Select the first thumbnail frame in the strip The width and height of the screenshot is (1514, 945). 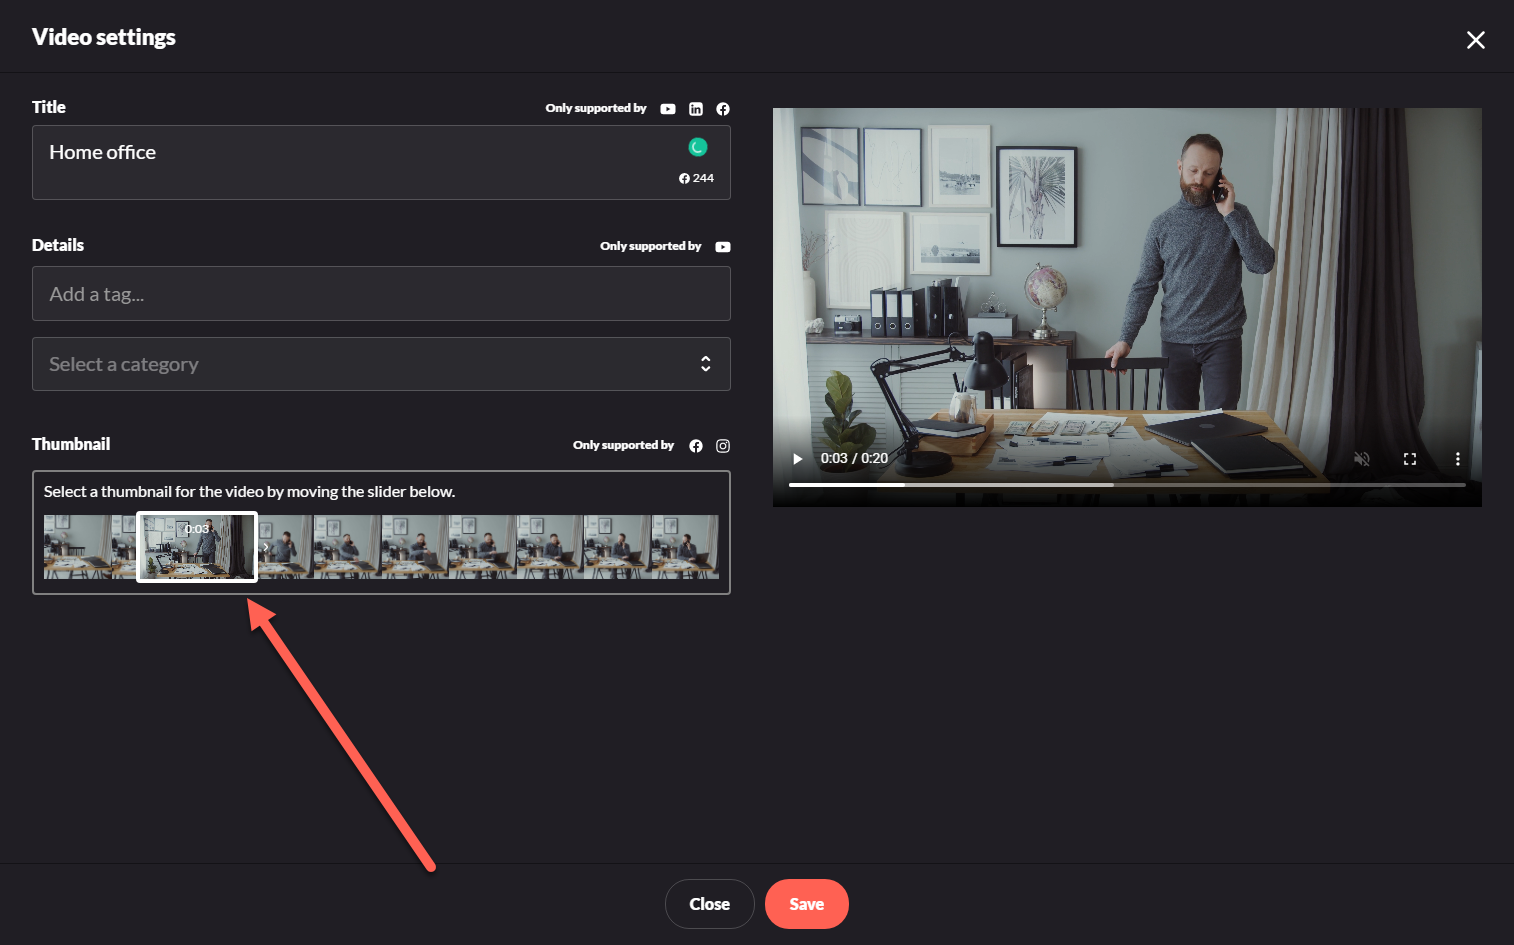[77, 547]
